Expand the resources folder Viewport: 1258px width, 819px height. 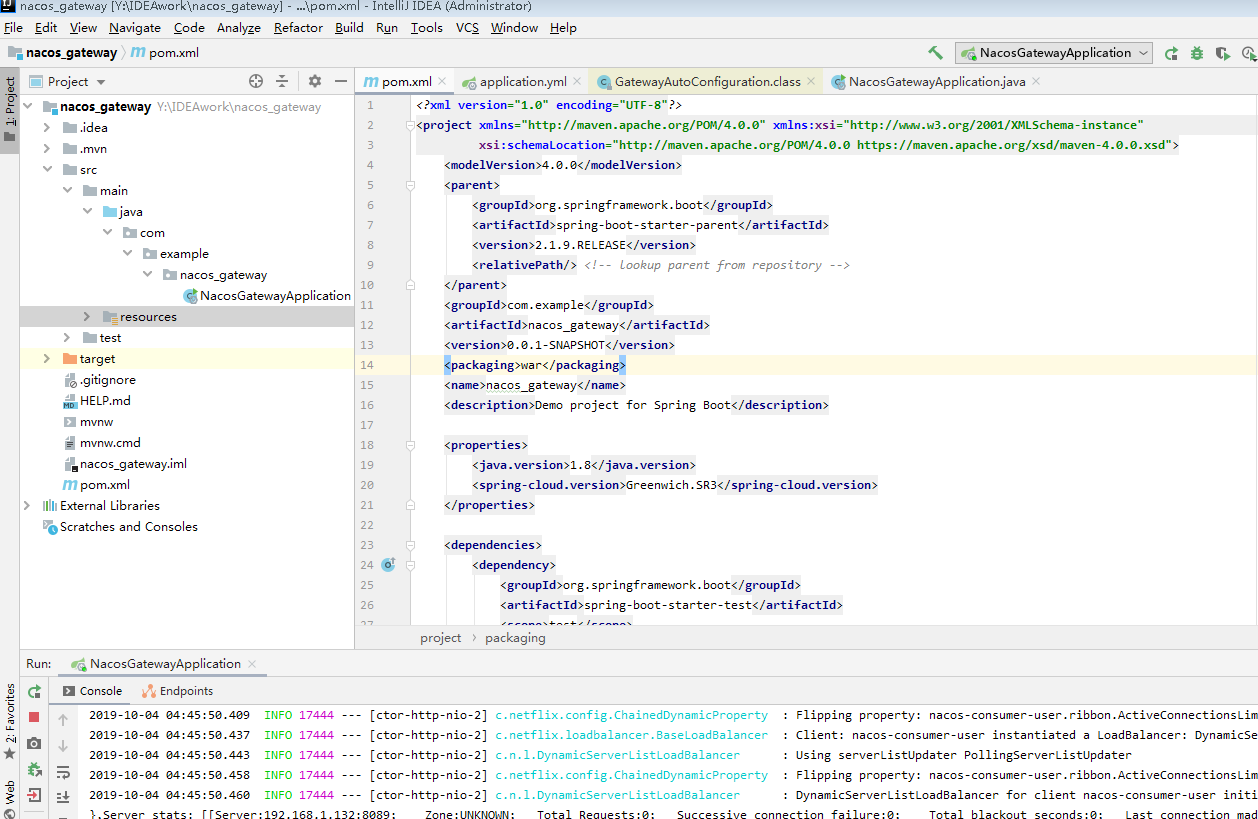pyautogui.click(x=87, y=317)
